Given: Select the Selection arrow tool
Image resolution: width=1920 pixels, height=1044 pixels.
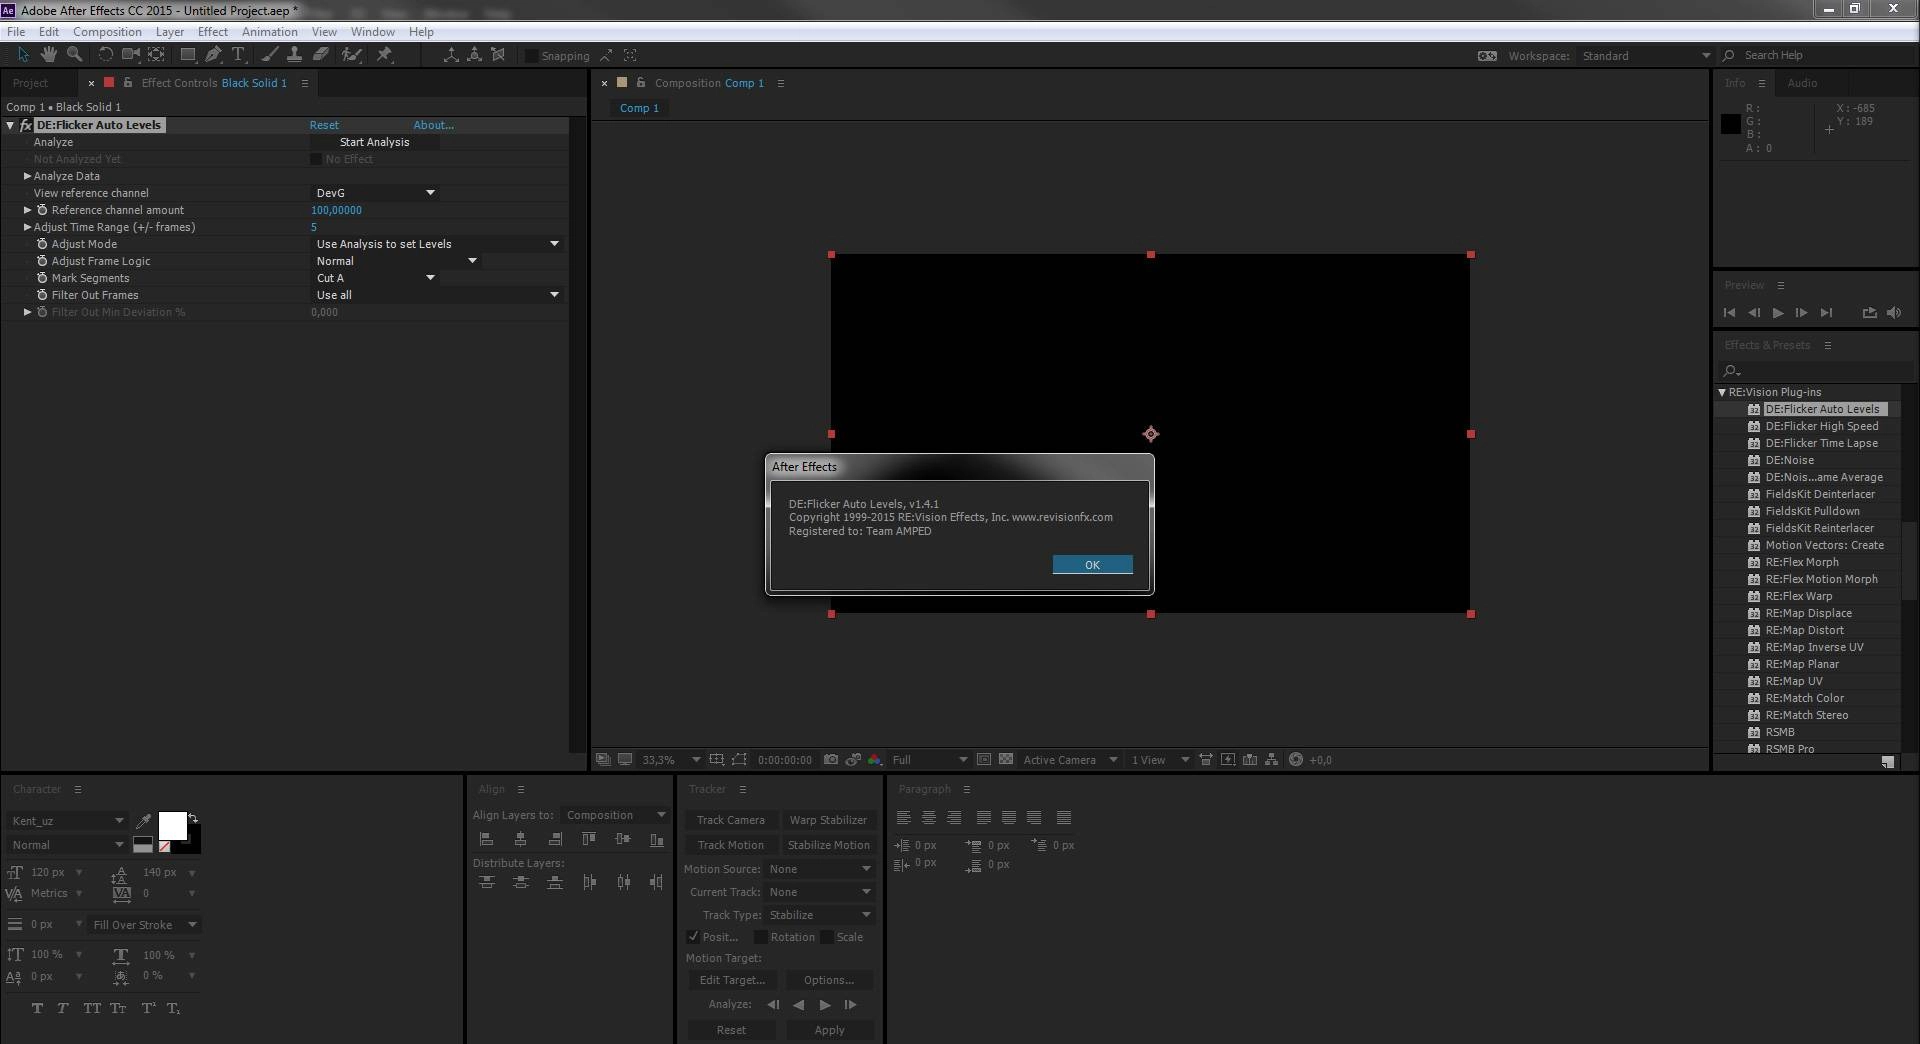Looking at the screenshot, I should click(23, 54).
